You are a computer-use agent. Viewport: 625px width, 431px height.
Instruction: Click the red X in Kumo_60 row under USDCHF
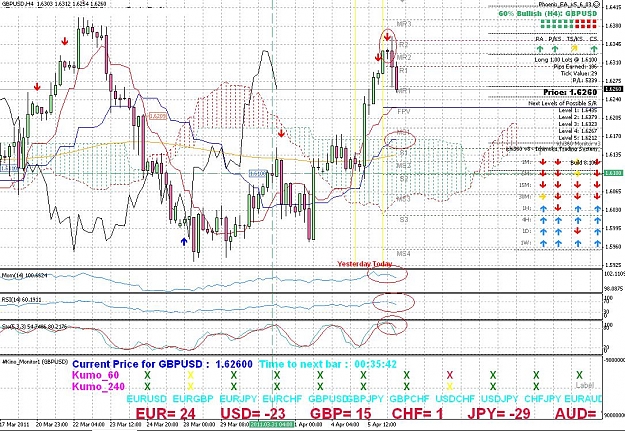(450, 375)
